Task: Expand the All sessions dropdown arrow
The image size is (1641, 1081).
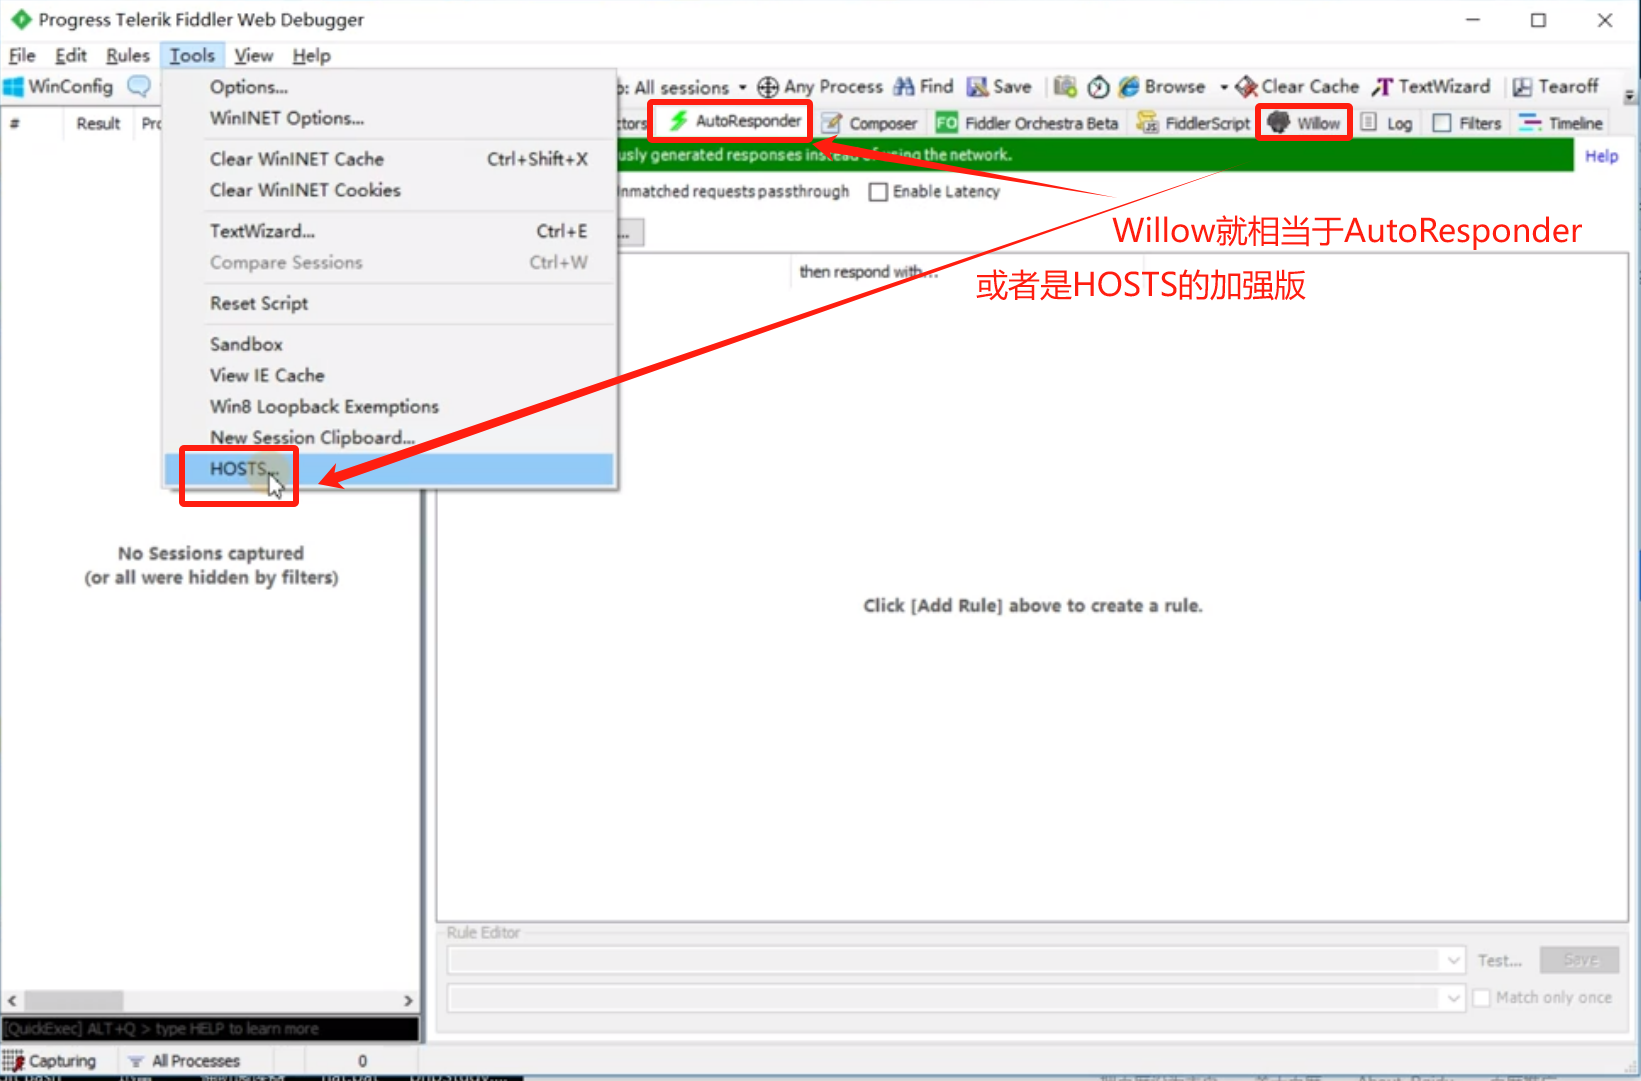Action: (x=742, y=87)
